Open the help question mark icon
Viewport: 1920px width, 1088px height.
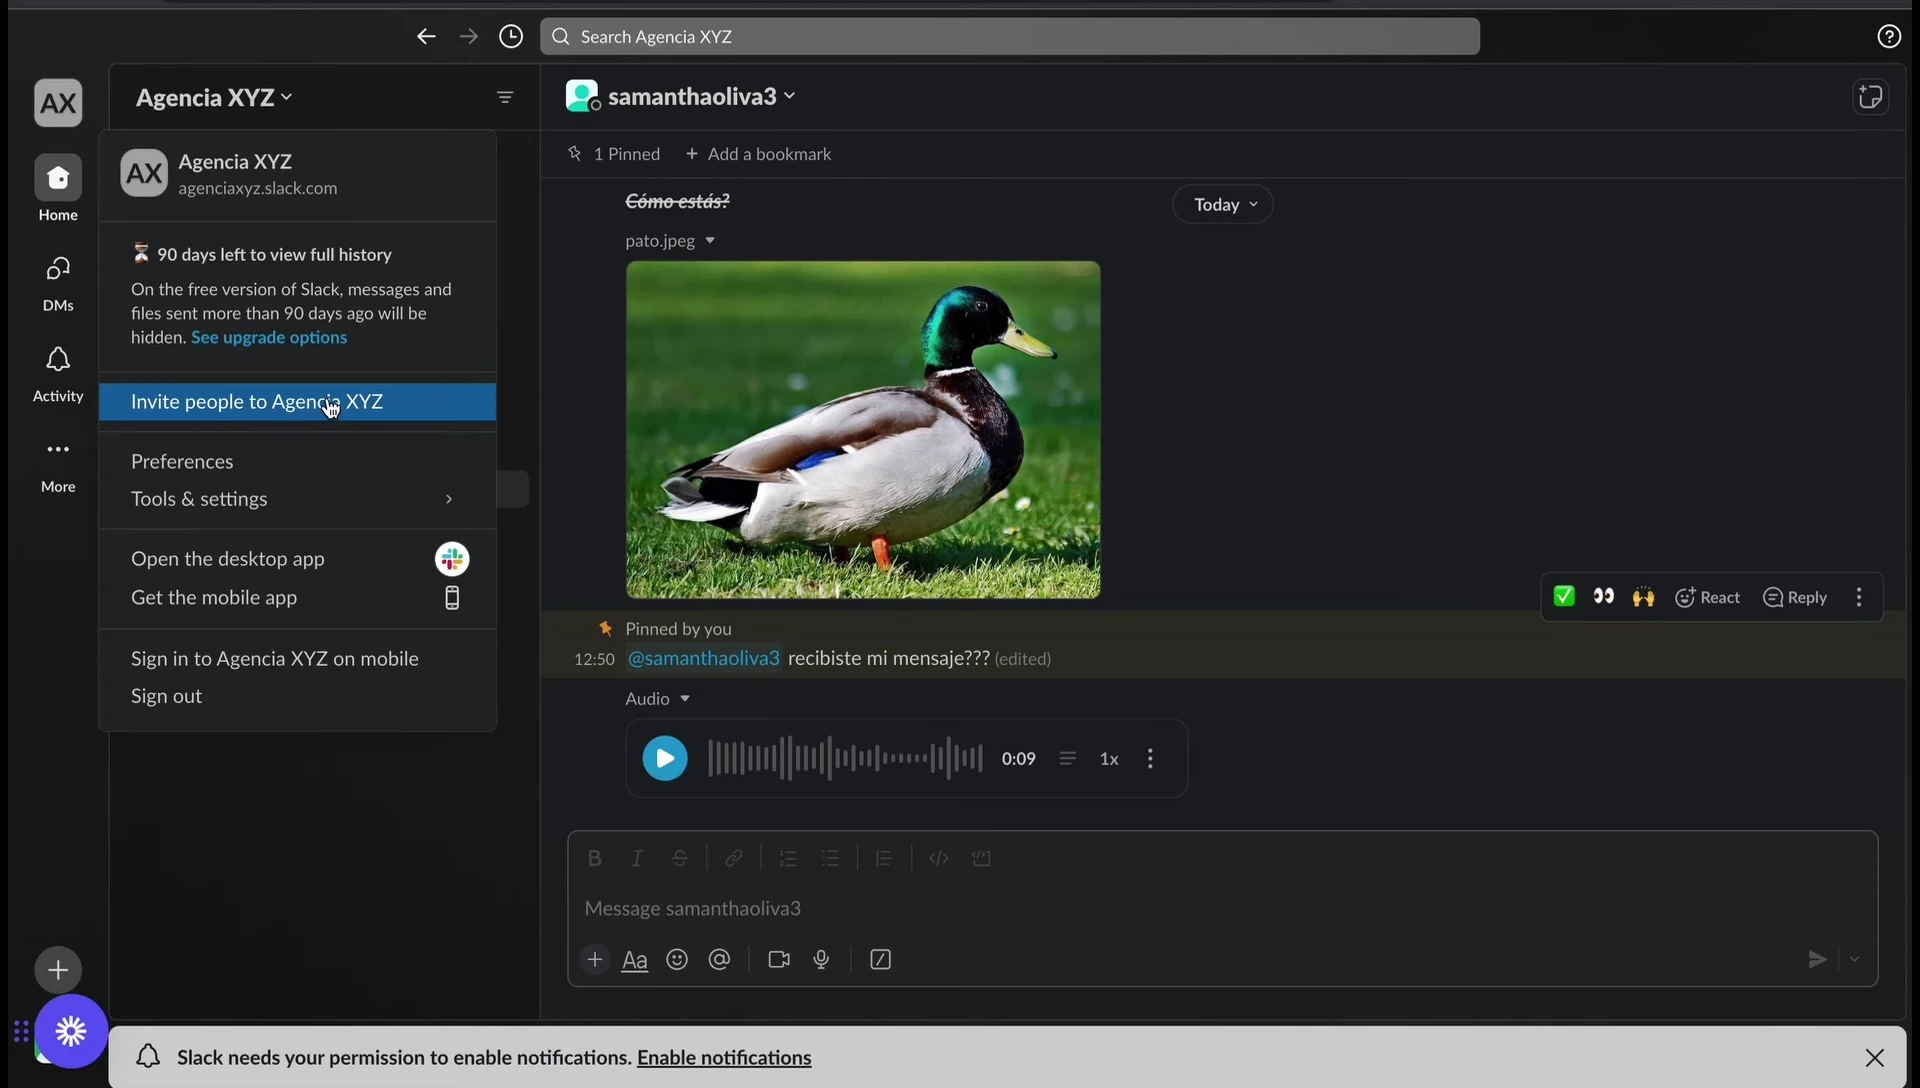pyautogui.click(x=1888, y=37)
